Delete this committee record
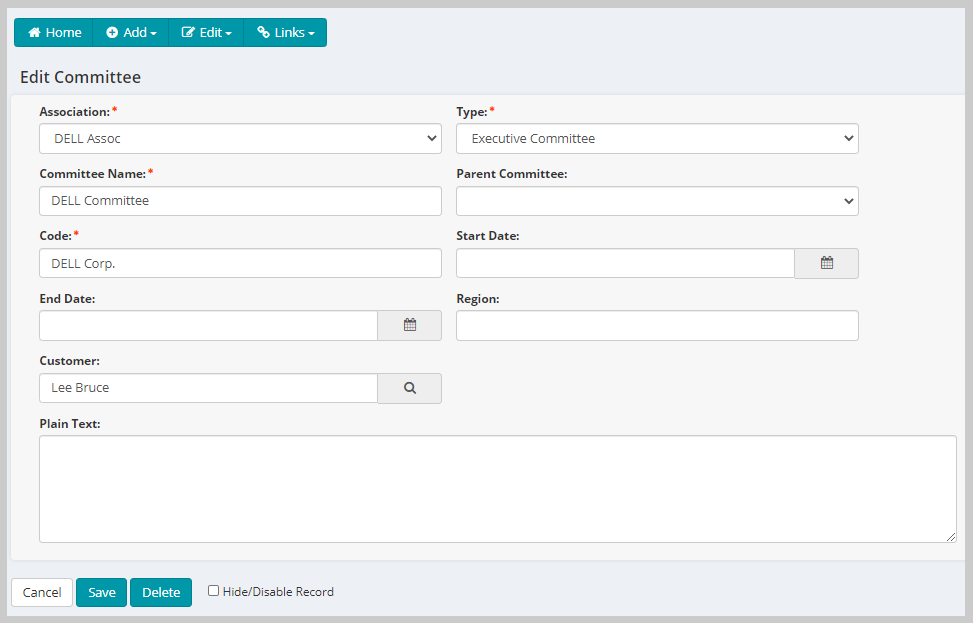Image resolution: width=973 pixels, height=623 pixels. (160, 591)
